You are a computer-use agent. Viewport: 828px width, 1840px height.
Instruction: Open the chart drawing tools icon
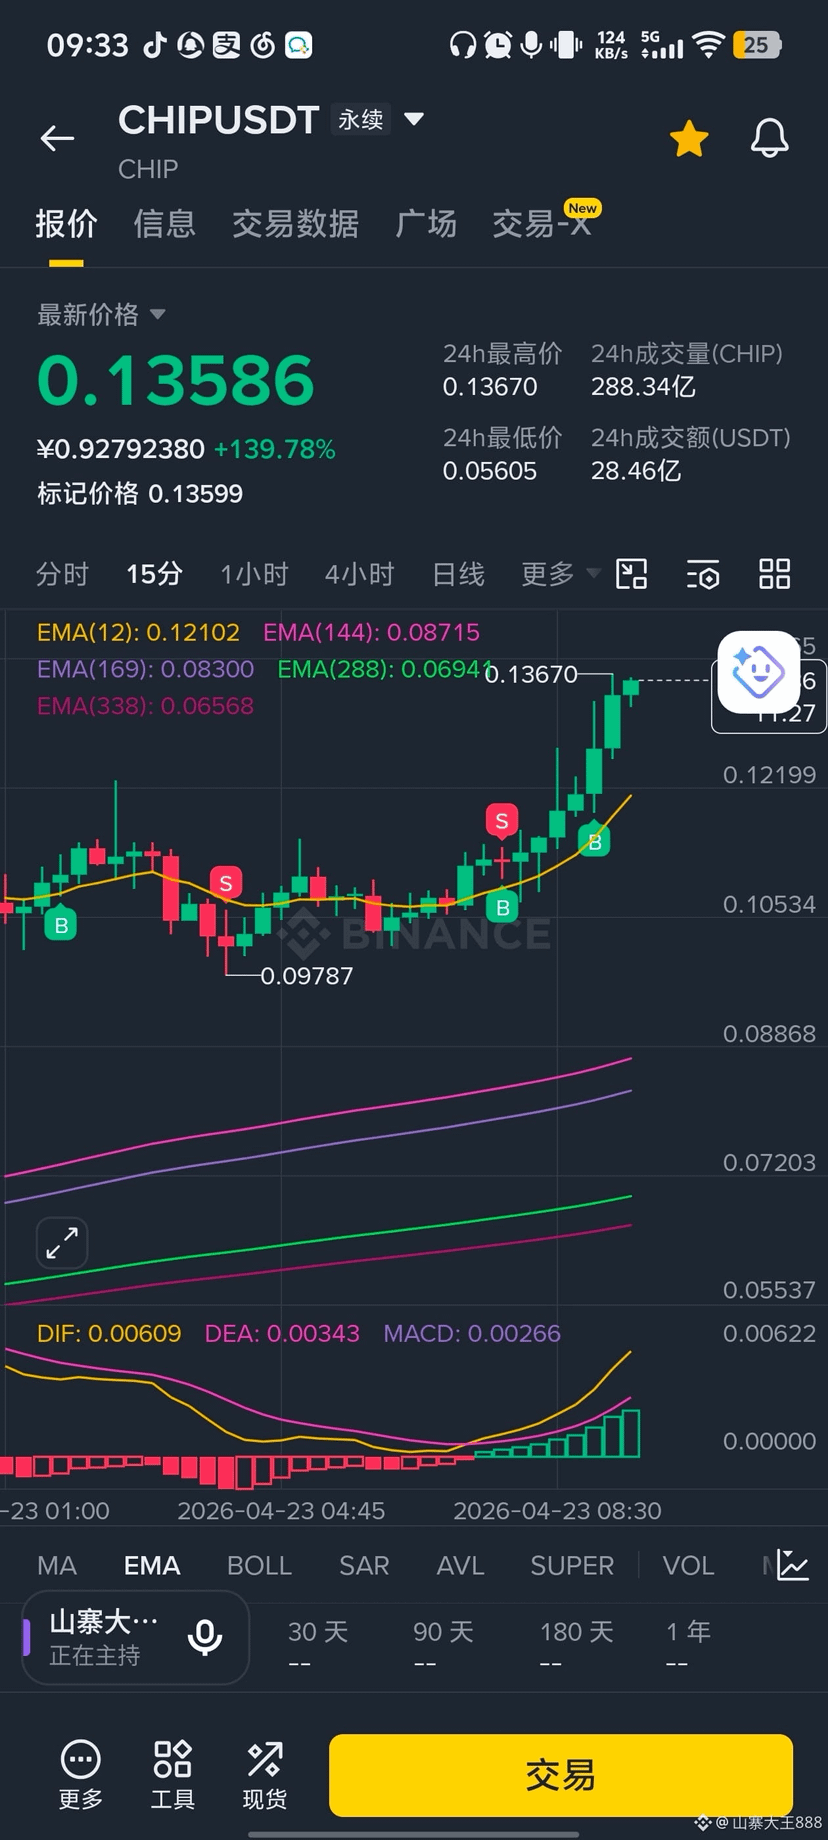tap(632, 574)
